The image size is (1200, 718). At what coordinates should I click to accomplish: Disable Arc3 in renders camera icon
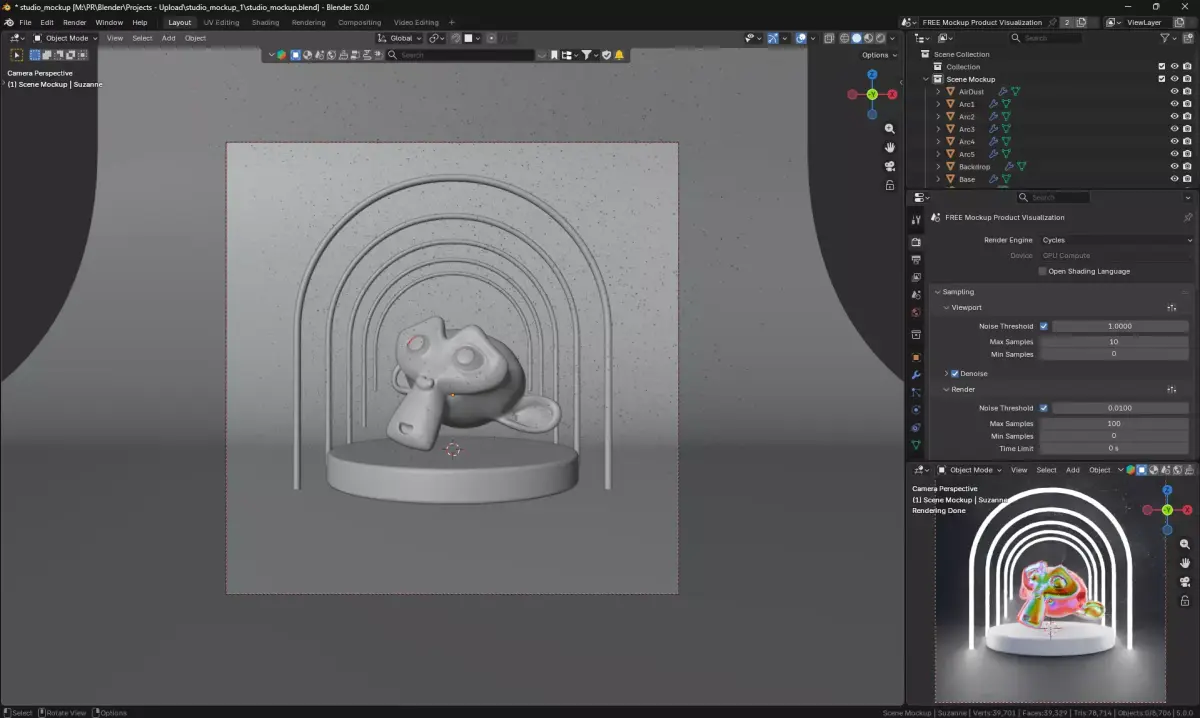(1187, 129)
